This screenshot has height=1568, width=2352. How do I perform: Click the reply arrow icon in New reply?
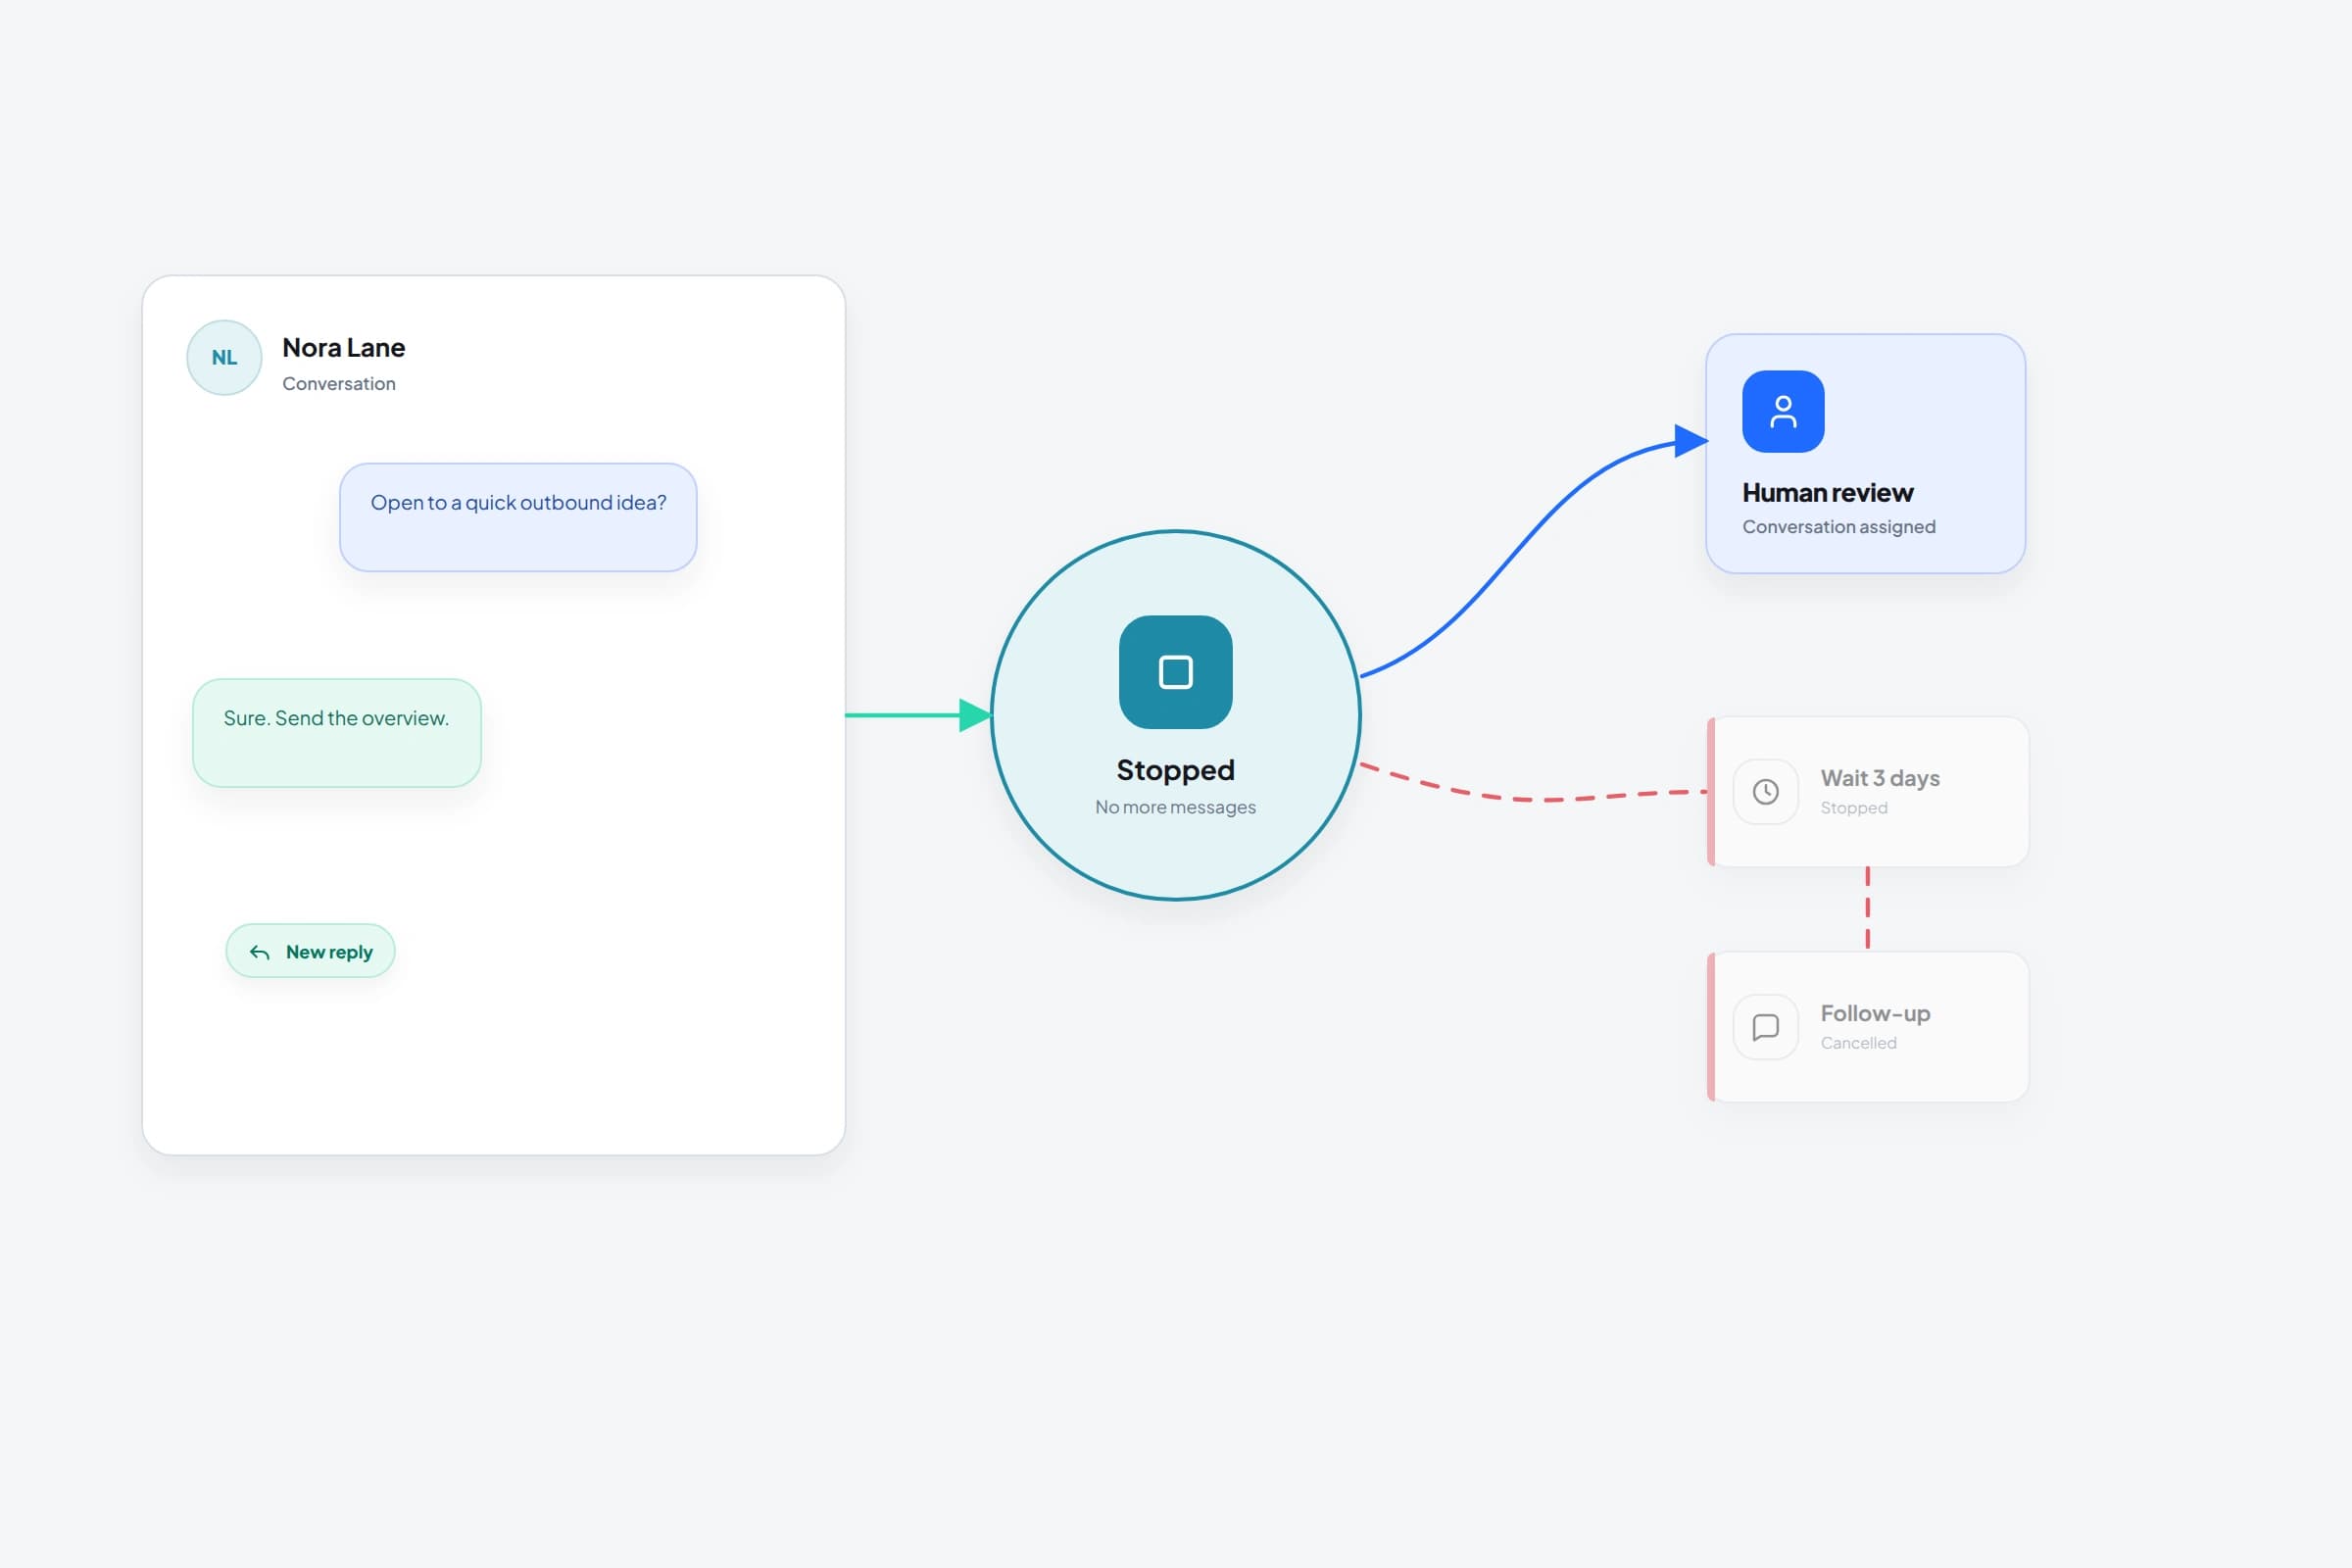259,952
